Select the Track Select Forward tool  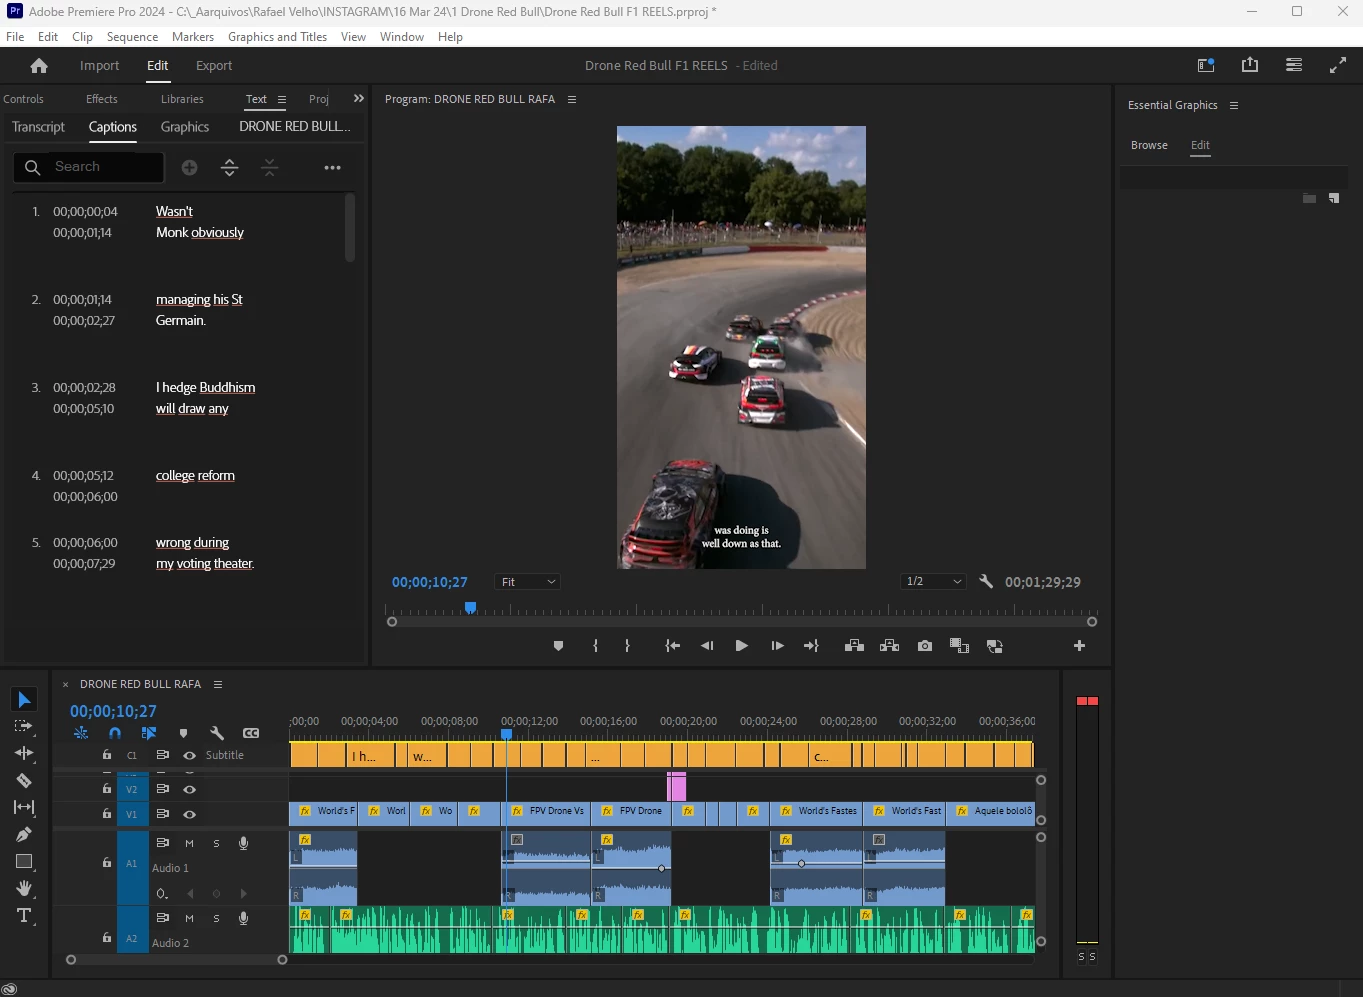tap(24, 726)
